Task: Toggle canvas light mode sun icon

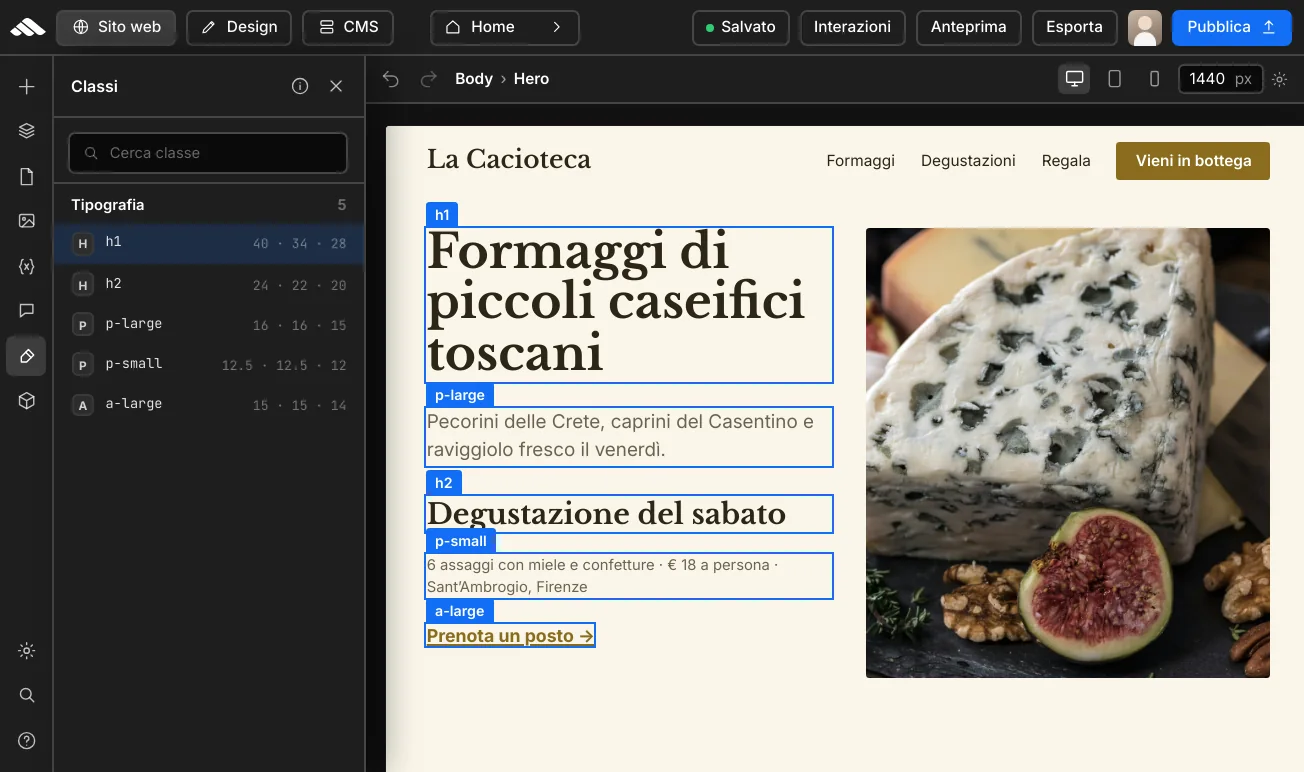Action: tap(1279, 79)
